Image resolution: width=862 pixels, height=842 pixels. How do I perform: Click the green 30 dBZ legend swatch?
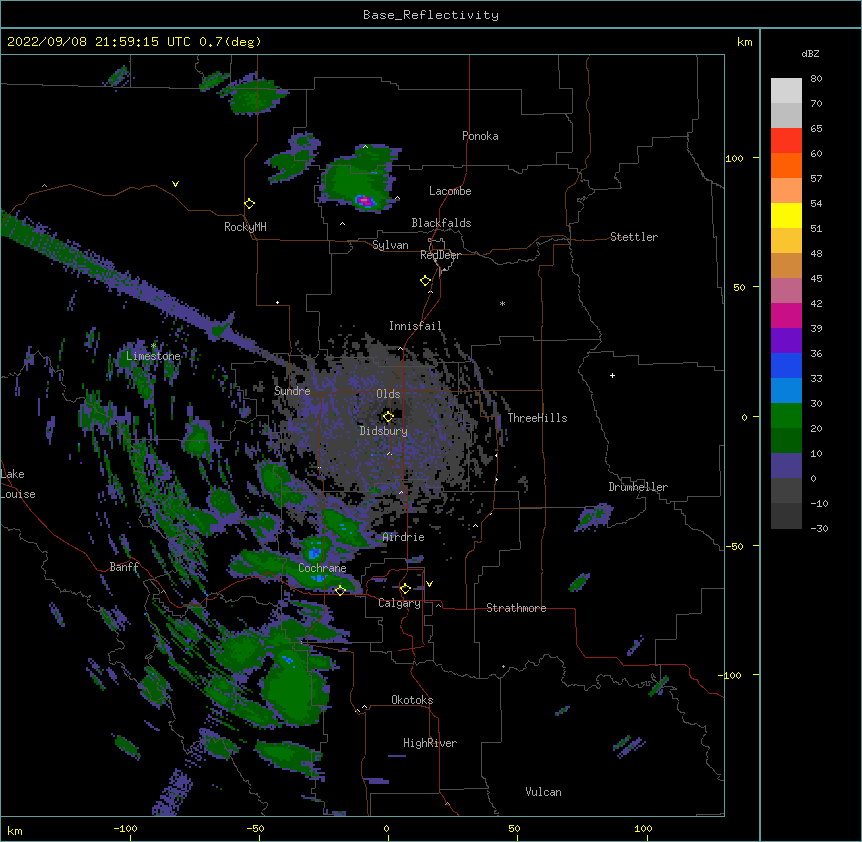point(786,416)
